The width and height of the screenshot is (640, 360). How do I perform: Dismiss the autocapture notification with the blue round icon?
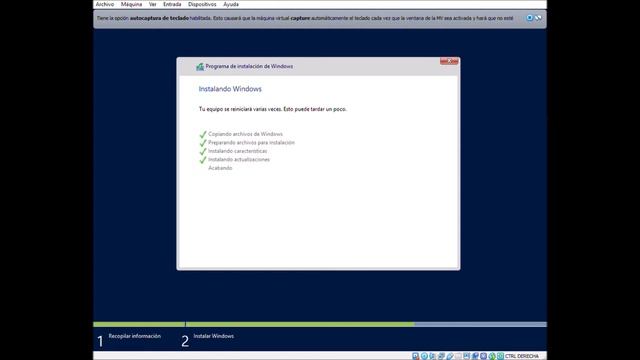529,18
